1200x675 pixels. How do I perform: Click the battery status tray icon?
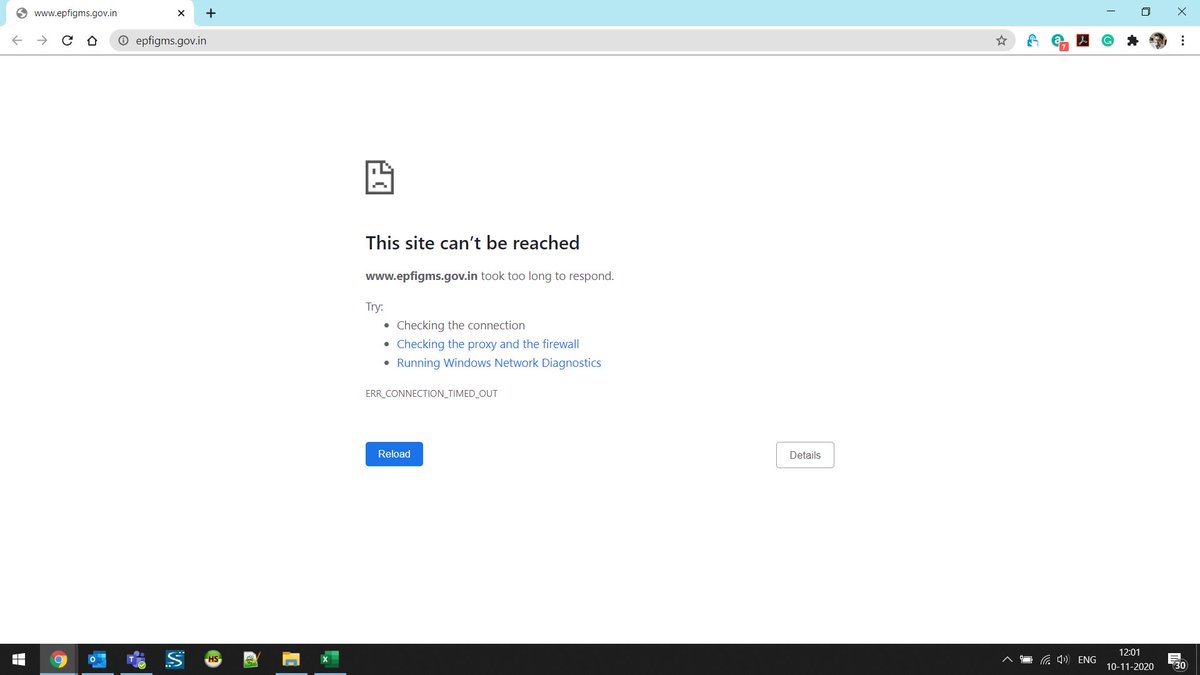tap(1026, 660)
